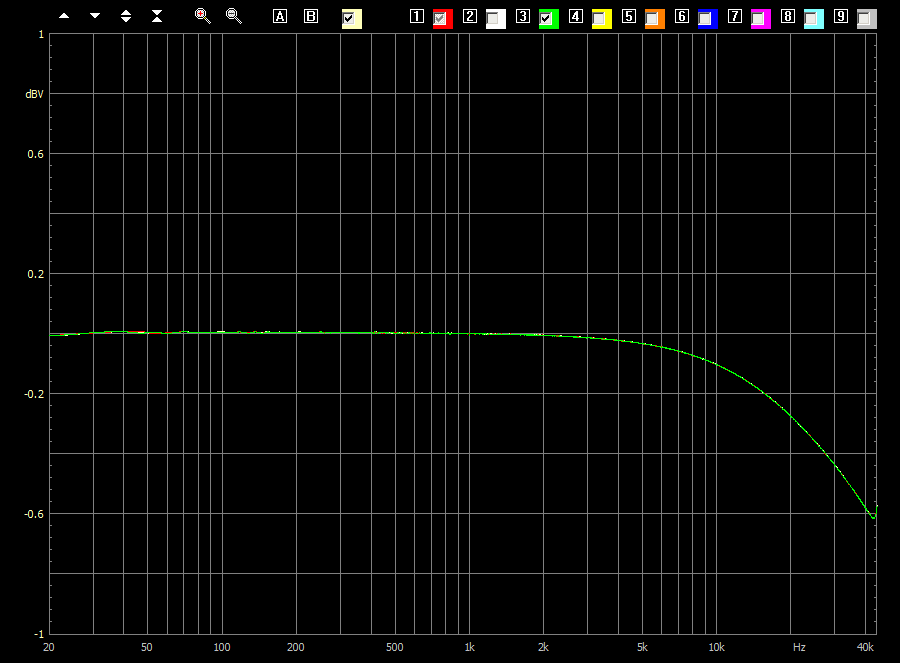Click the 1k frequency axis label

470,647
